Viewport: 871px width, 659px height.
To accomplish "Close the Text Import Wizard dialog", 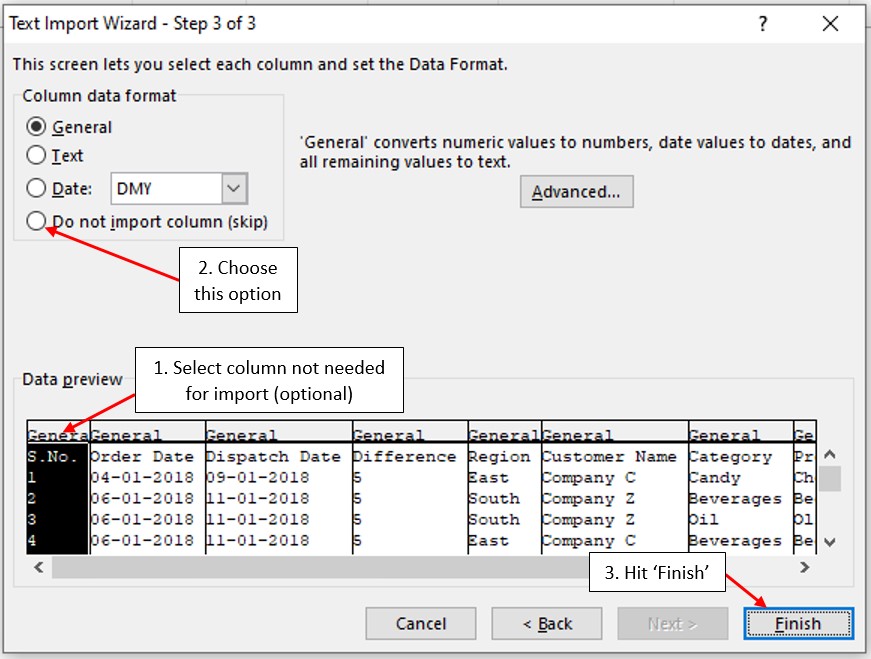I will [830, 24].
